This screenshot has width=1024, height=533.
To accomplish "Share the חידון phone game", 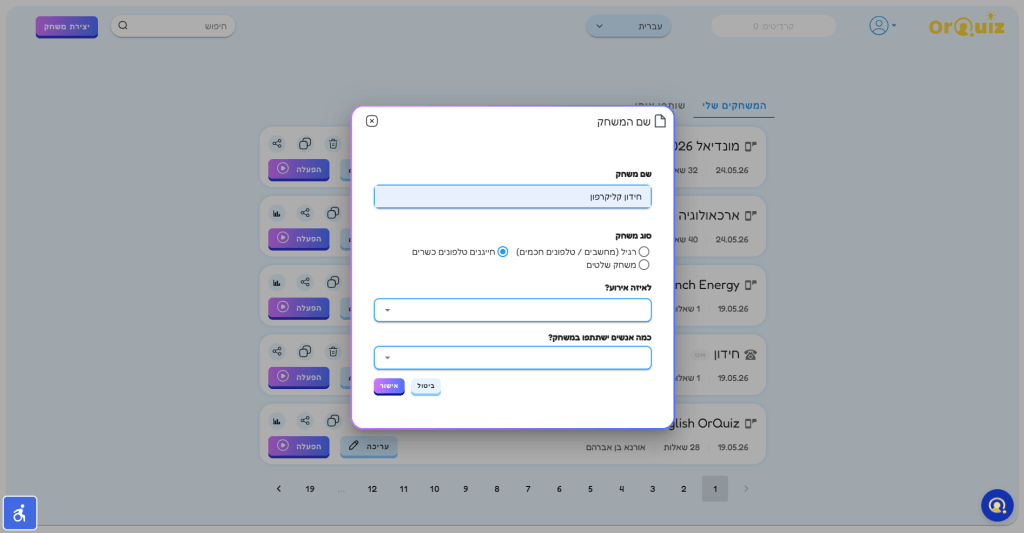I will click(x=277, y=351).
